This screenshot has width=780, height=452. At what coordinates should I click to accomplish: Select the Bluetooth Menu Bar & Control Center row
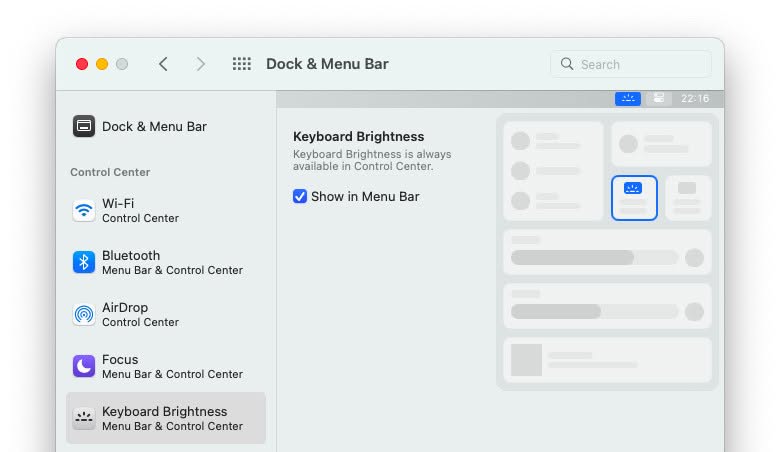[166, 262]
